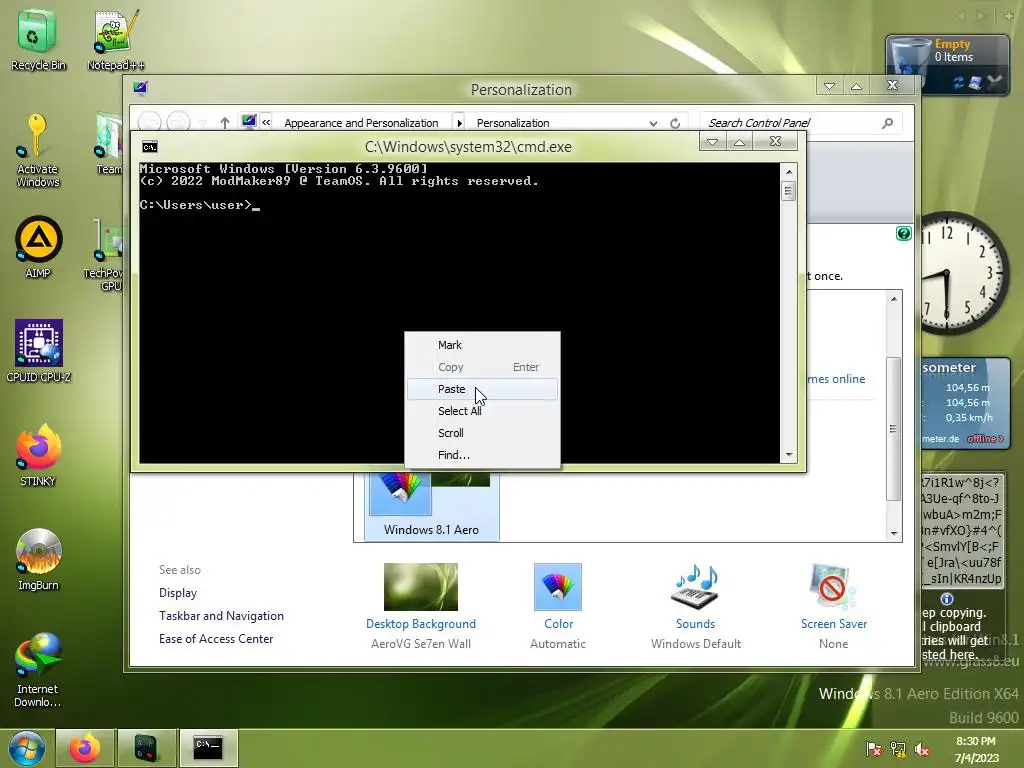Open the Display link under See also

point(178,593)
